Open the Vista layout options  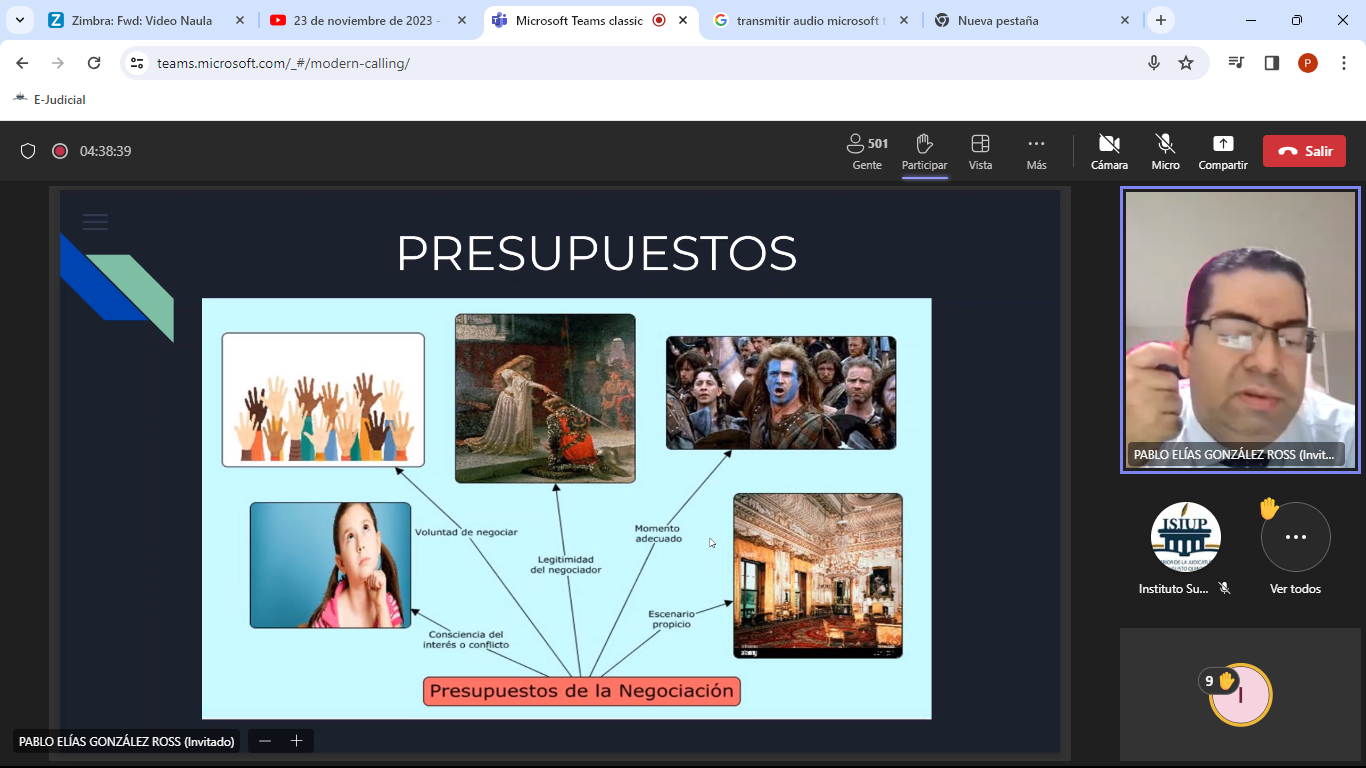click(x=980, y=152)
